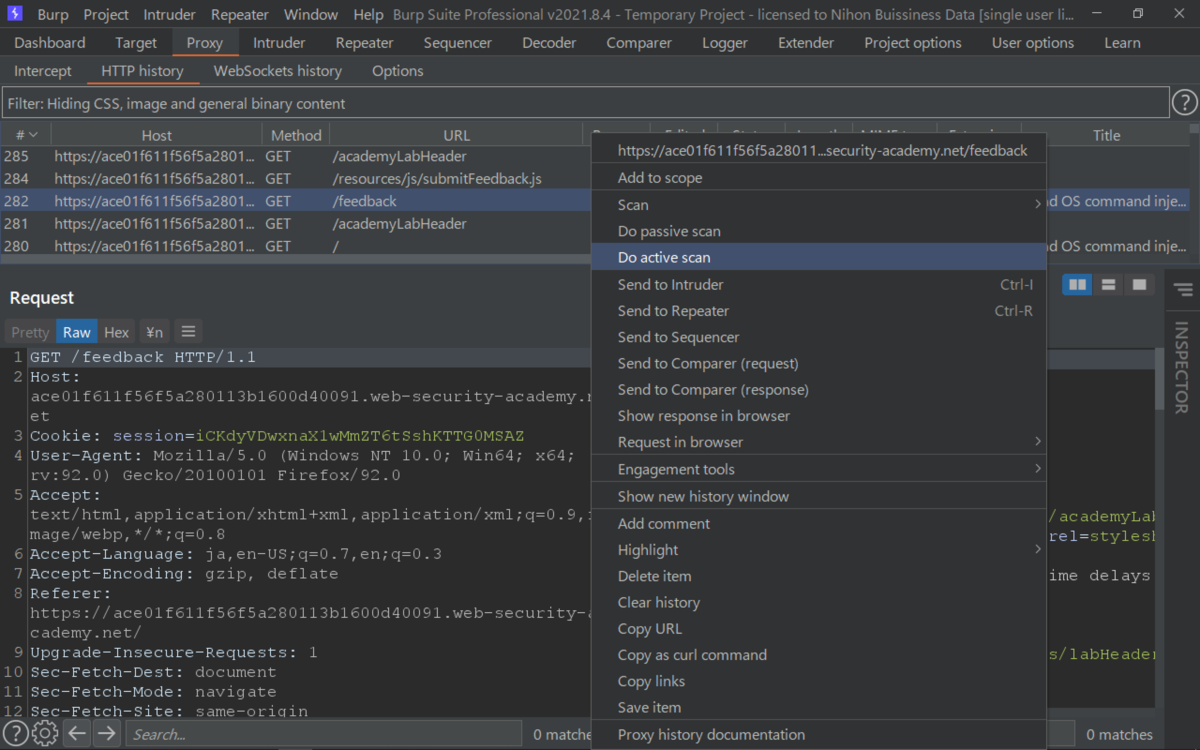Select Send to Comparer (request)

point(818,363)
